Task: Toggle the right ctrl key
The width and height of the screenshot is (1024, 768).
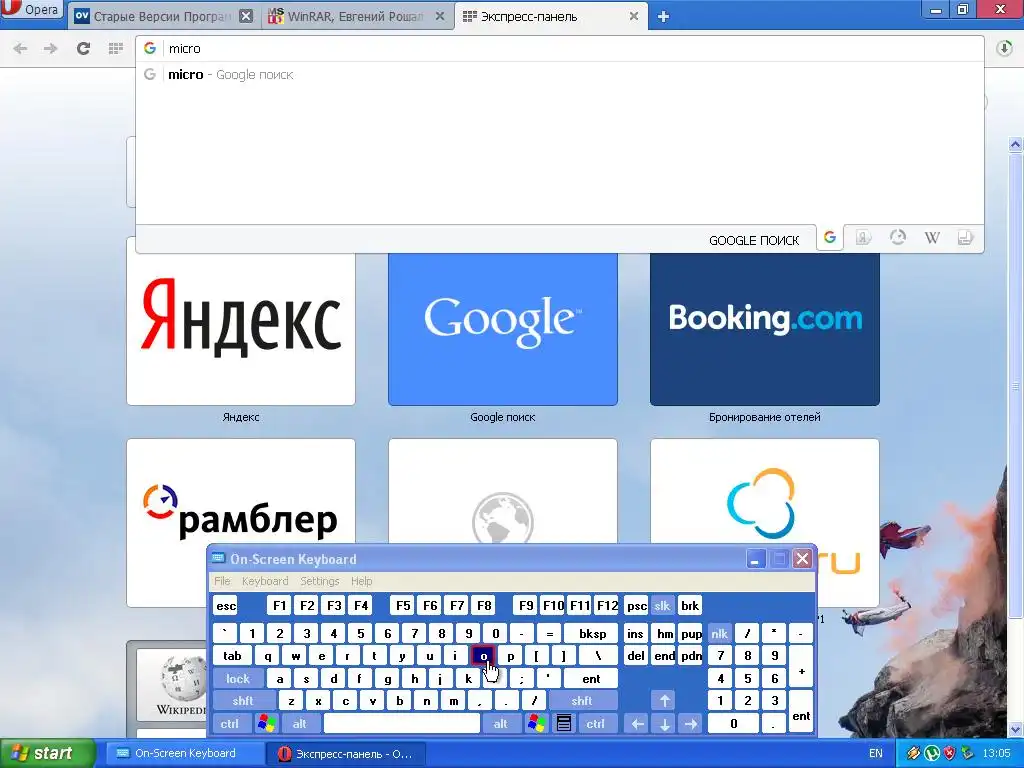Action: click(x=596, y=724)
